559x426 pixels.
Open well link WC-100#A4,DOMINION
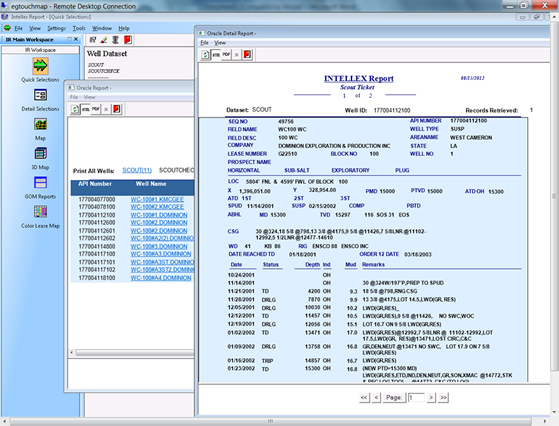pos(161,278)
